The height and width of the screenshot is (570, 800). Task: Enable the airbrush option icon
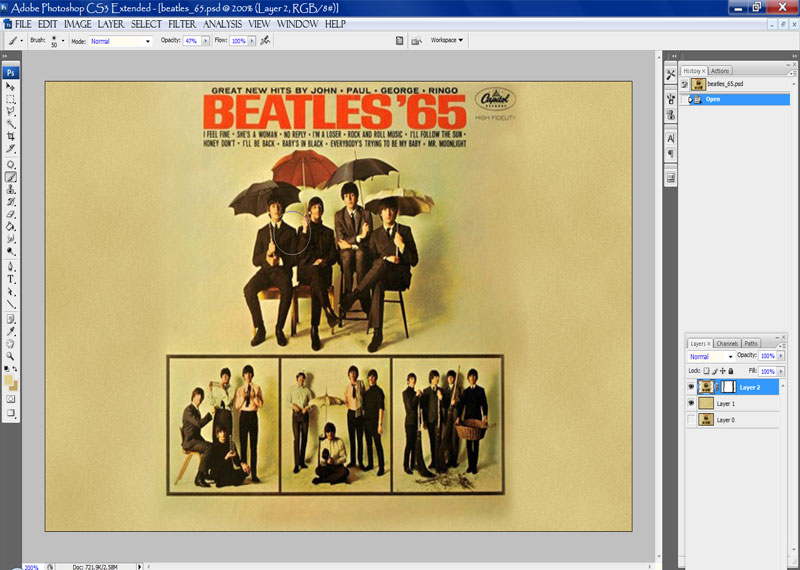click(x=265, y=41)
